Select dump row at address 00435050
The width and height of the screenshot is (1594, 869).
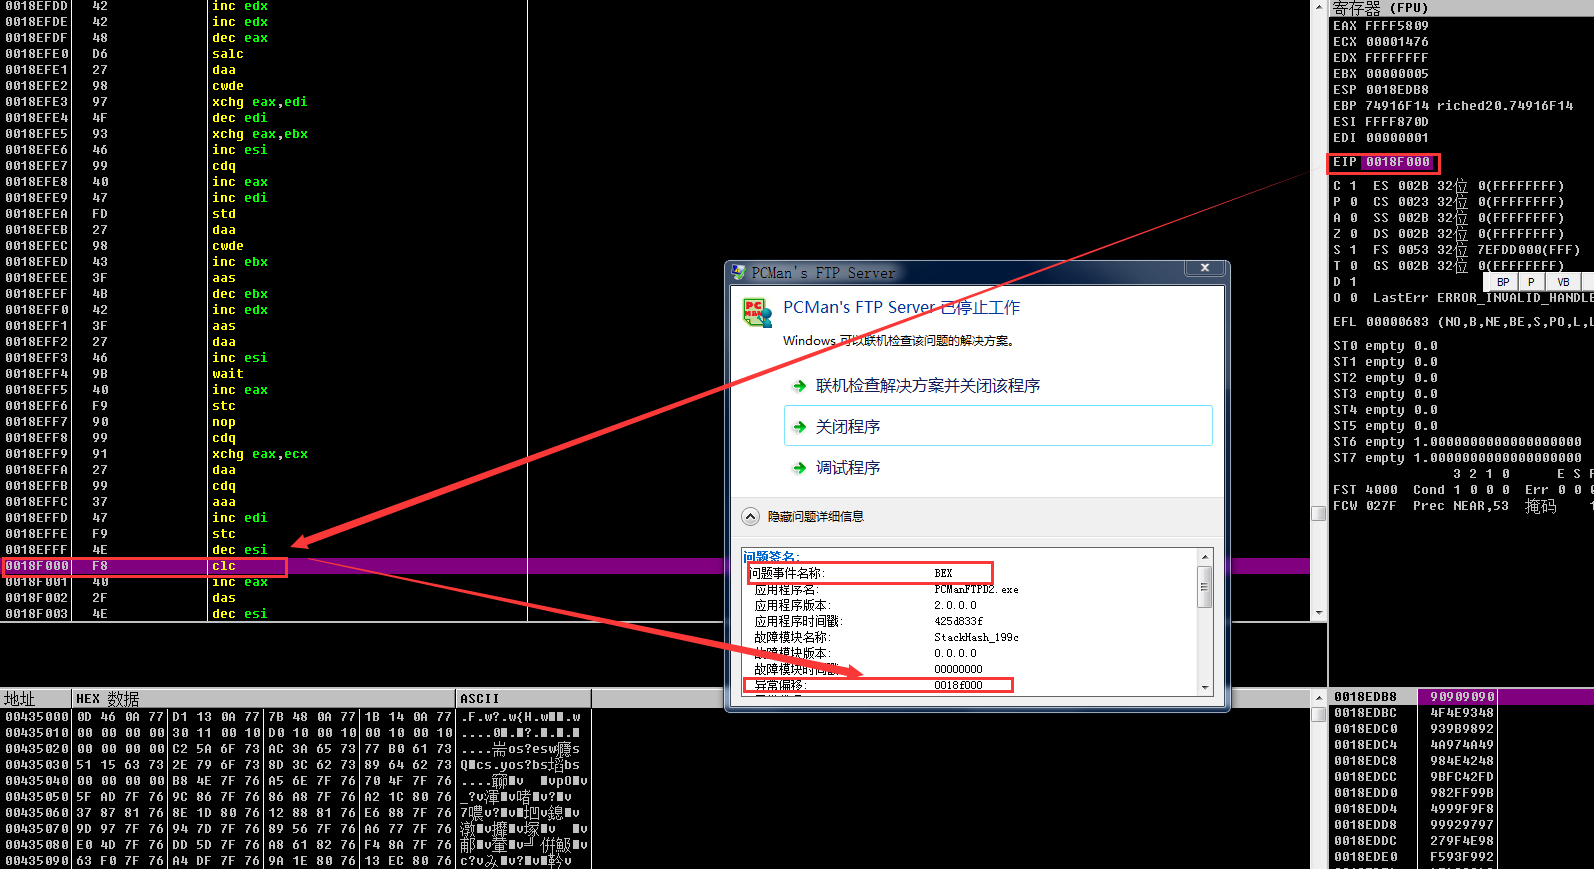tap(296, 797)
